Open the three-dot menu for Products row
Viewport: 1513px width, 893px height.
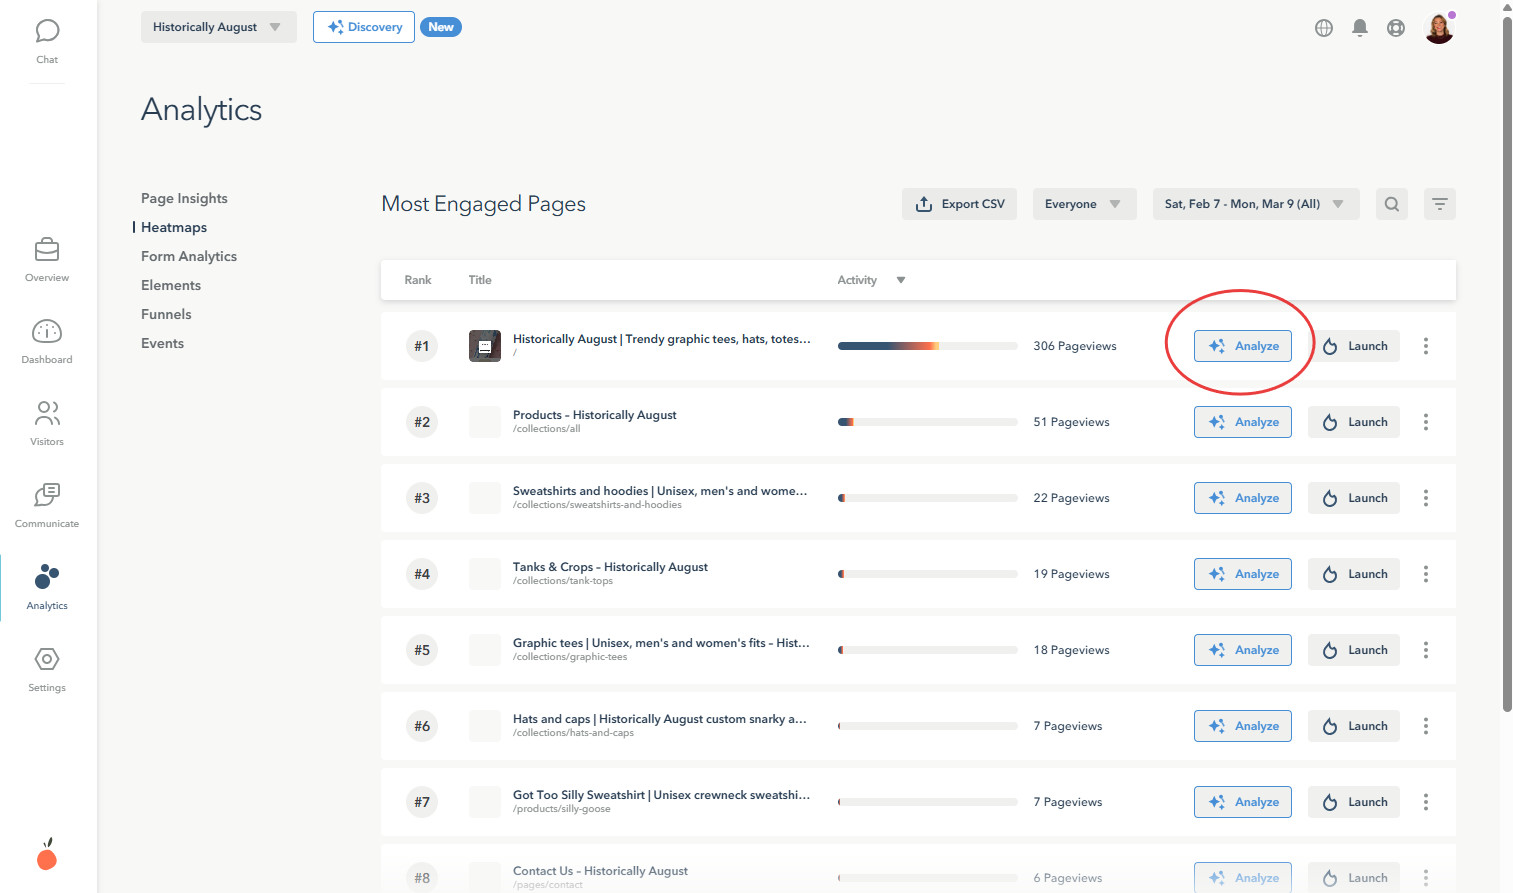pyautogui.click(x=1425, y=421)
